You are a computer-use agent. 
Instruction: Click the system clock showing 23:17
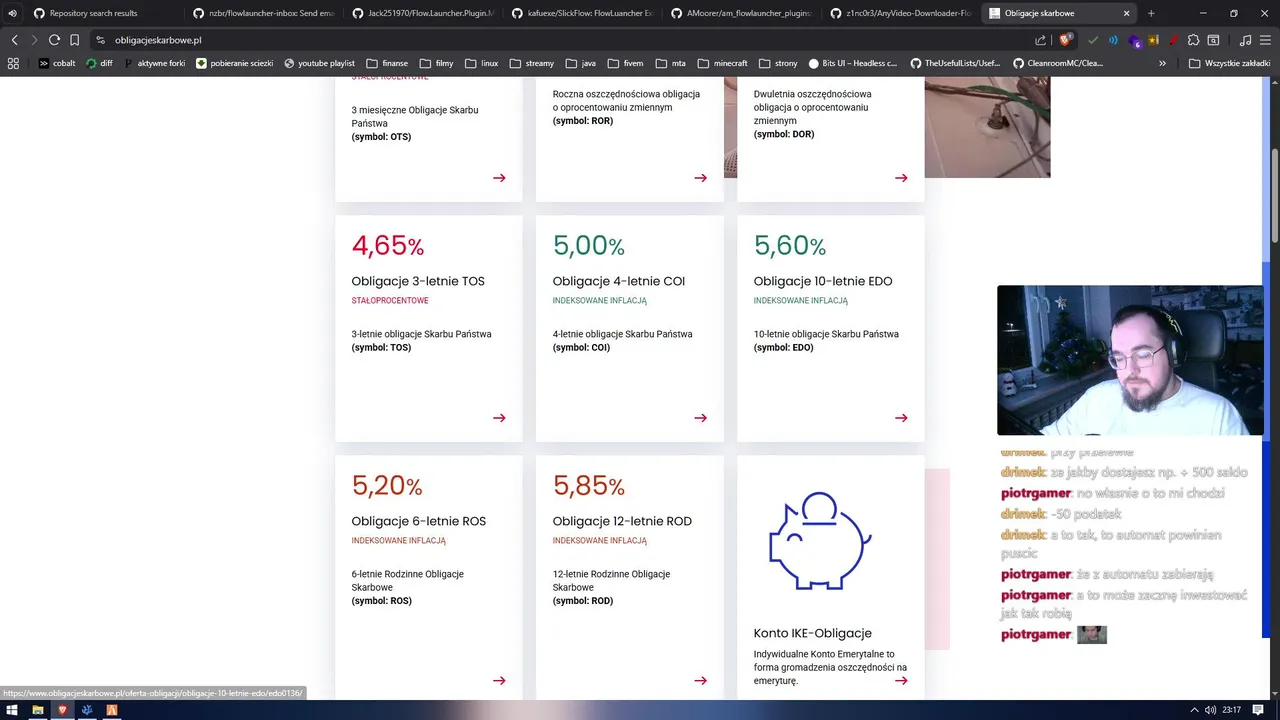tap(1231, 710)
